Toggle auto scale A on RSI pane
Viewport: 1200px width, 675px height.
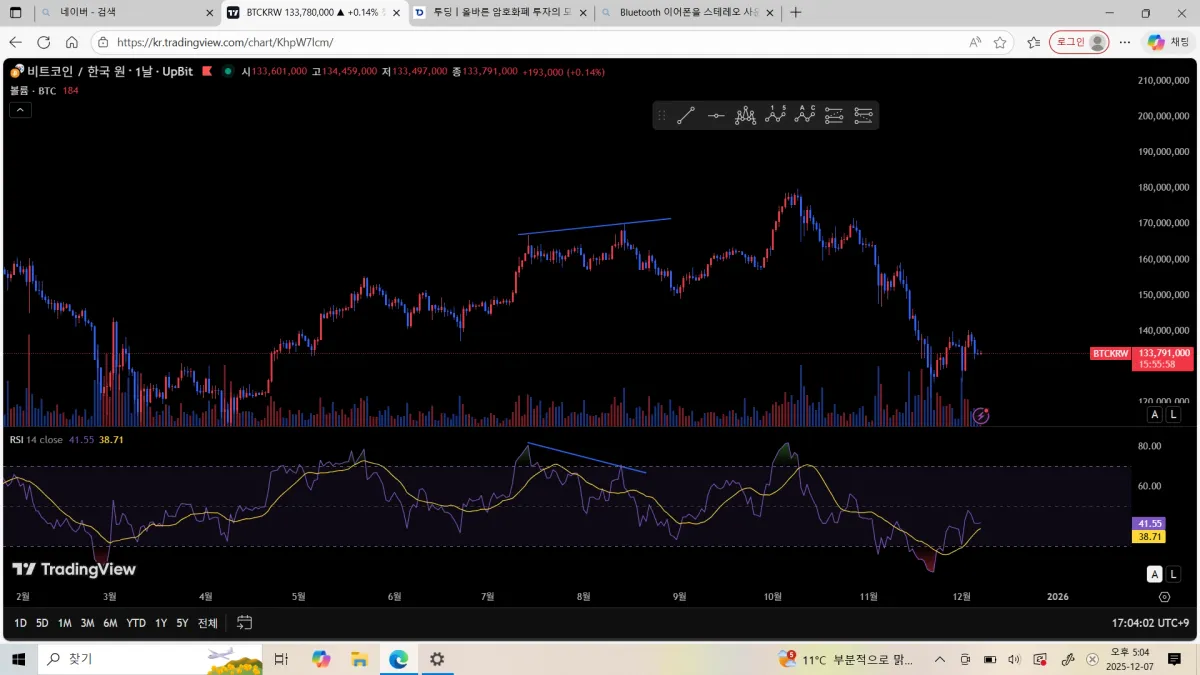[x=1155, y=574]
